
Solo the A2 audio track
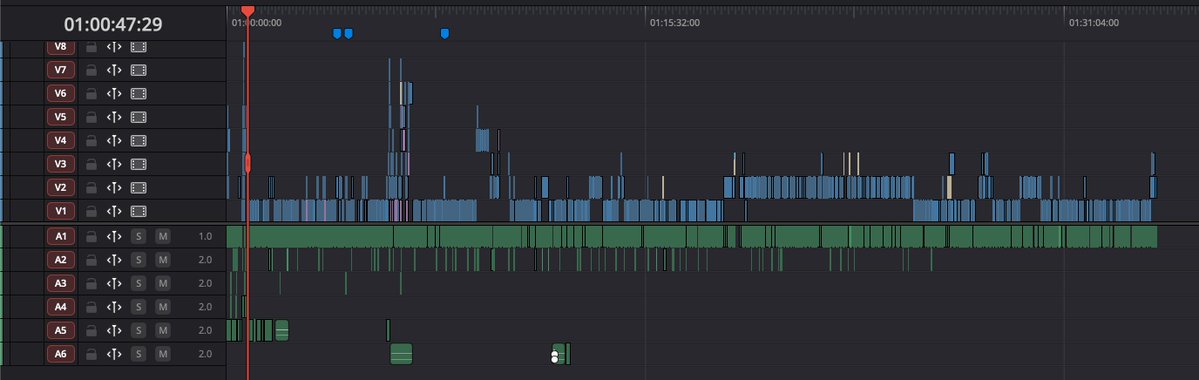click(x=138, y=260)
